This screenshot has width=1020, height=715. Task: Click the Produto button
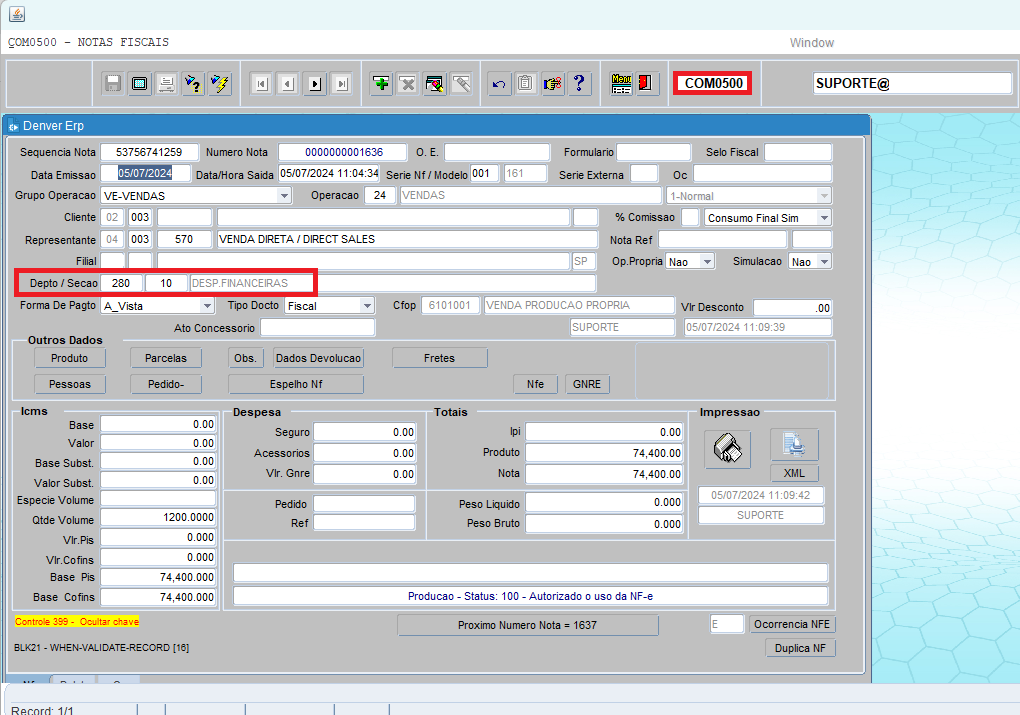tap(69, 358)
